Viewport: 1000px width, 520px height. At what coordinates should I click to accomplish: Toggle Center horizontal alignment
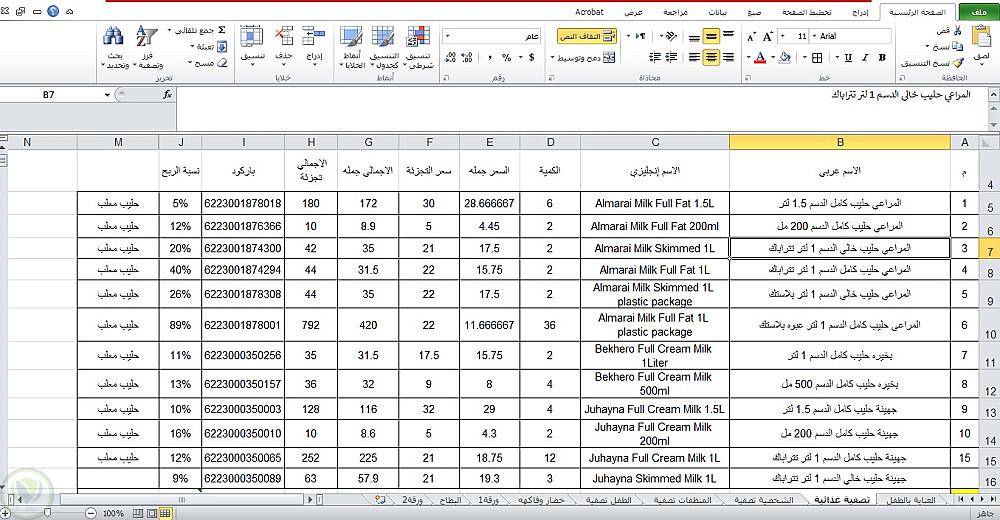pyautogui.click(x=710, y=57)
